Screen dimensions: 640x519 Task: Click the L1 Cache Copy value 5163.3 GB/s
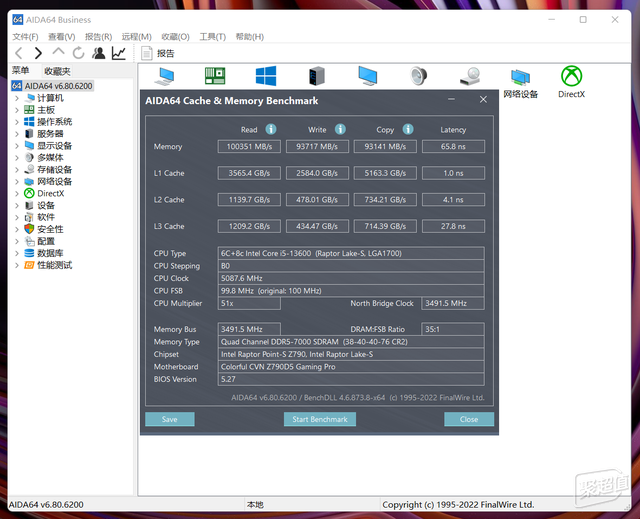coord(385,173)
